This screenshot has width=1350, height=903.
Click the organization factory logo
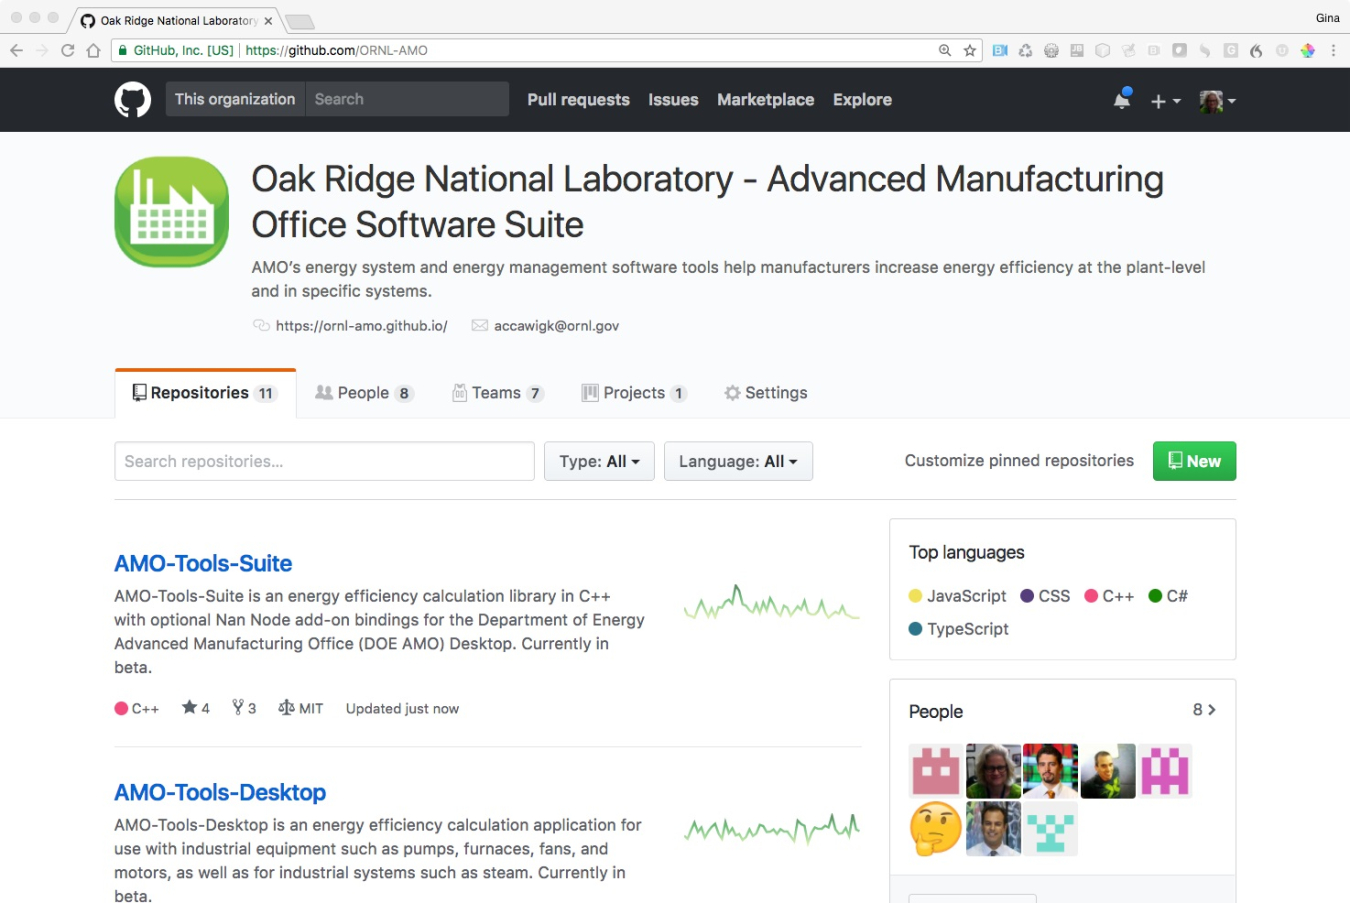[172, 212]
